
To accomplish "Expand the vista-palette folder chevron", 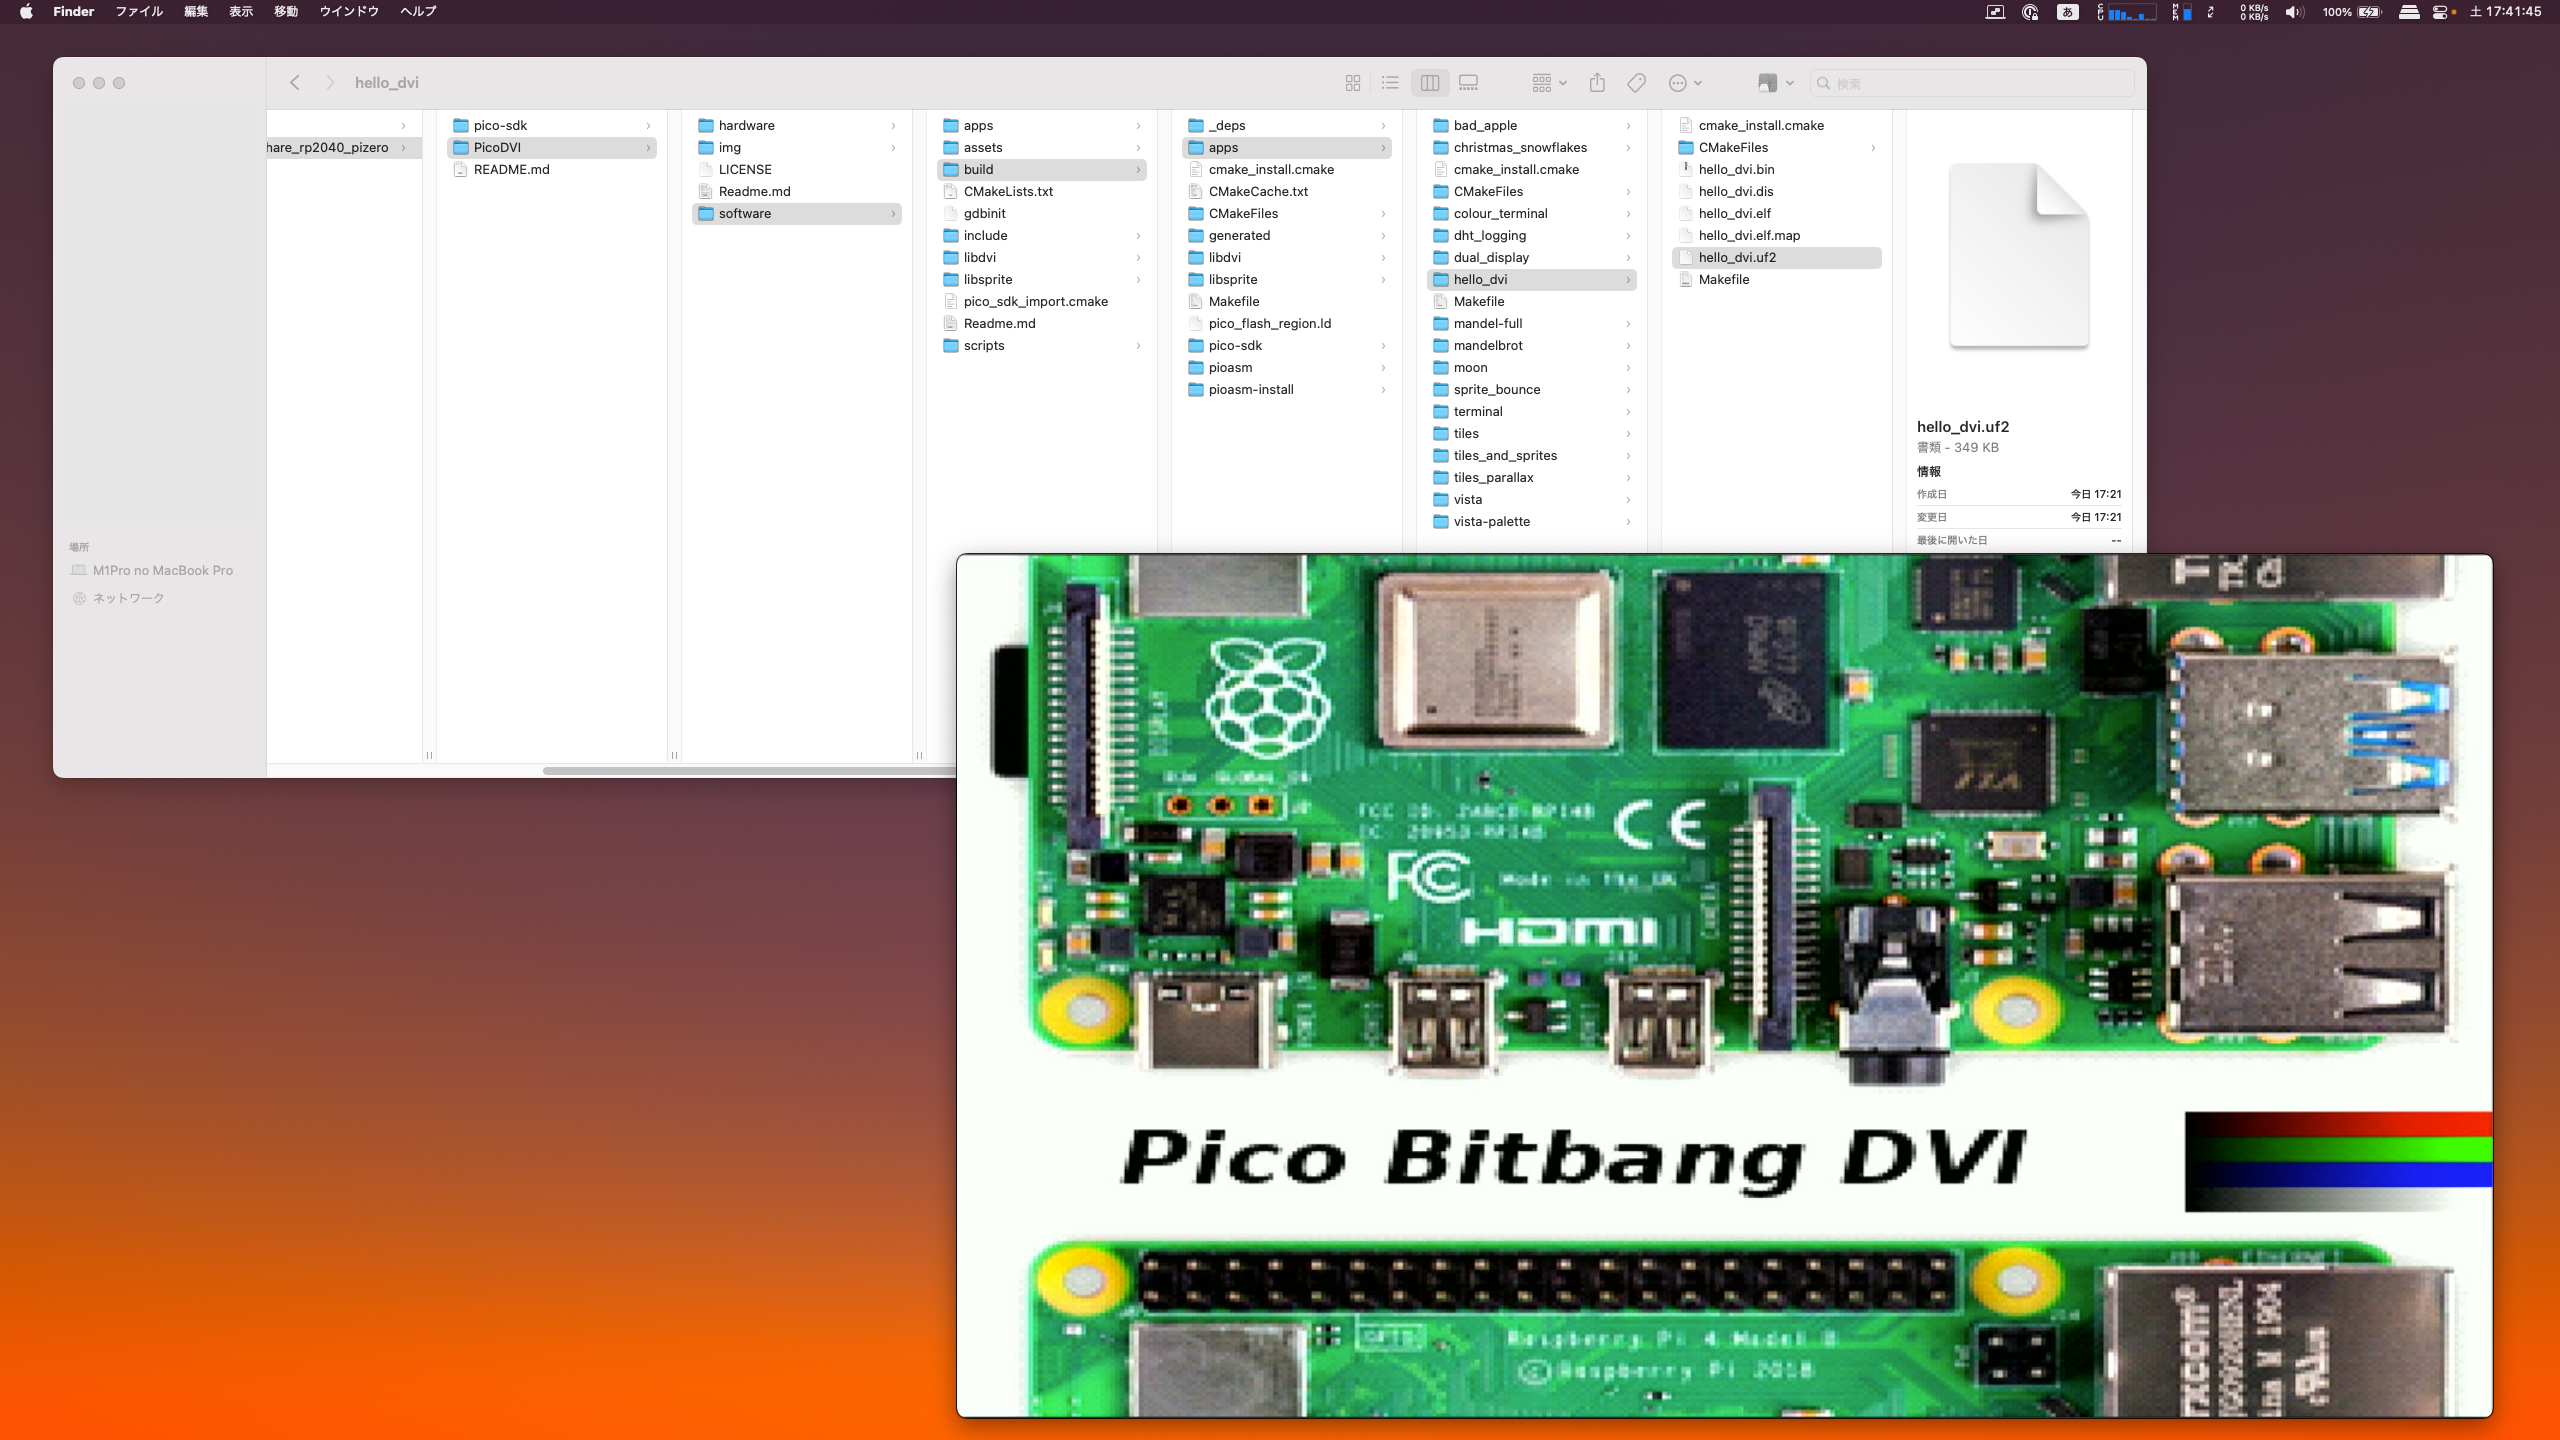I will point(1628,522).
